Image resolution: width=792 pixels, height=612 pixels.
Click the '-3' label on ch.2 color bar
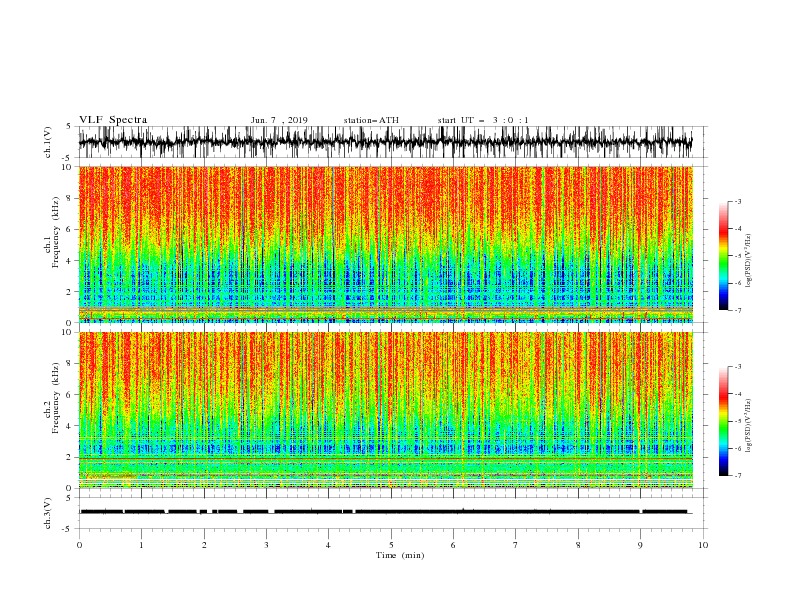point(738,367)
